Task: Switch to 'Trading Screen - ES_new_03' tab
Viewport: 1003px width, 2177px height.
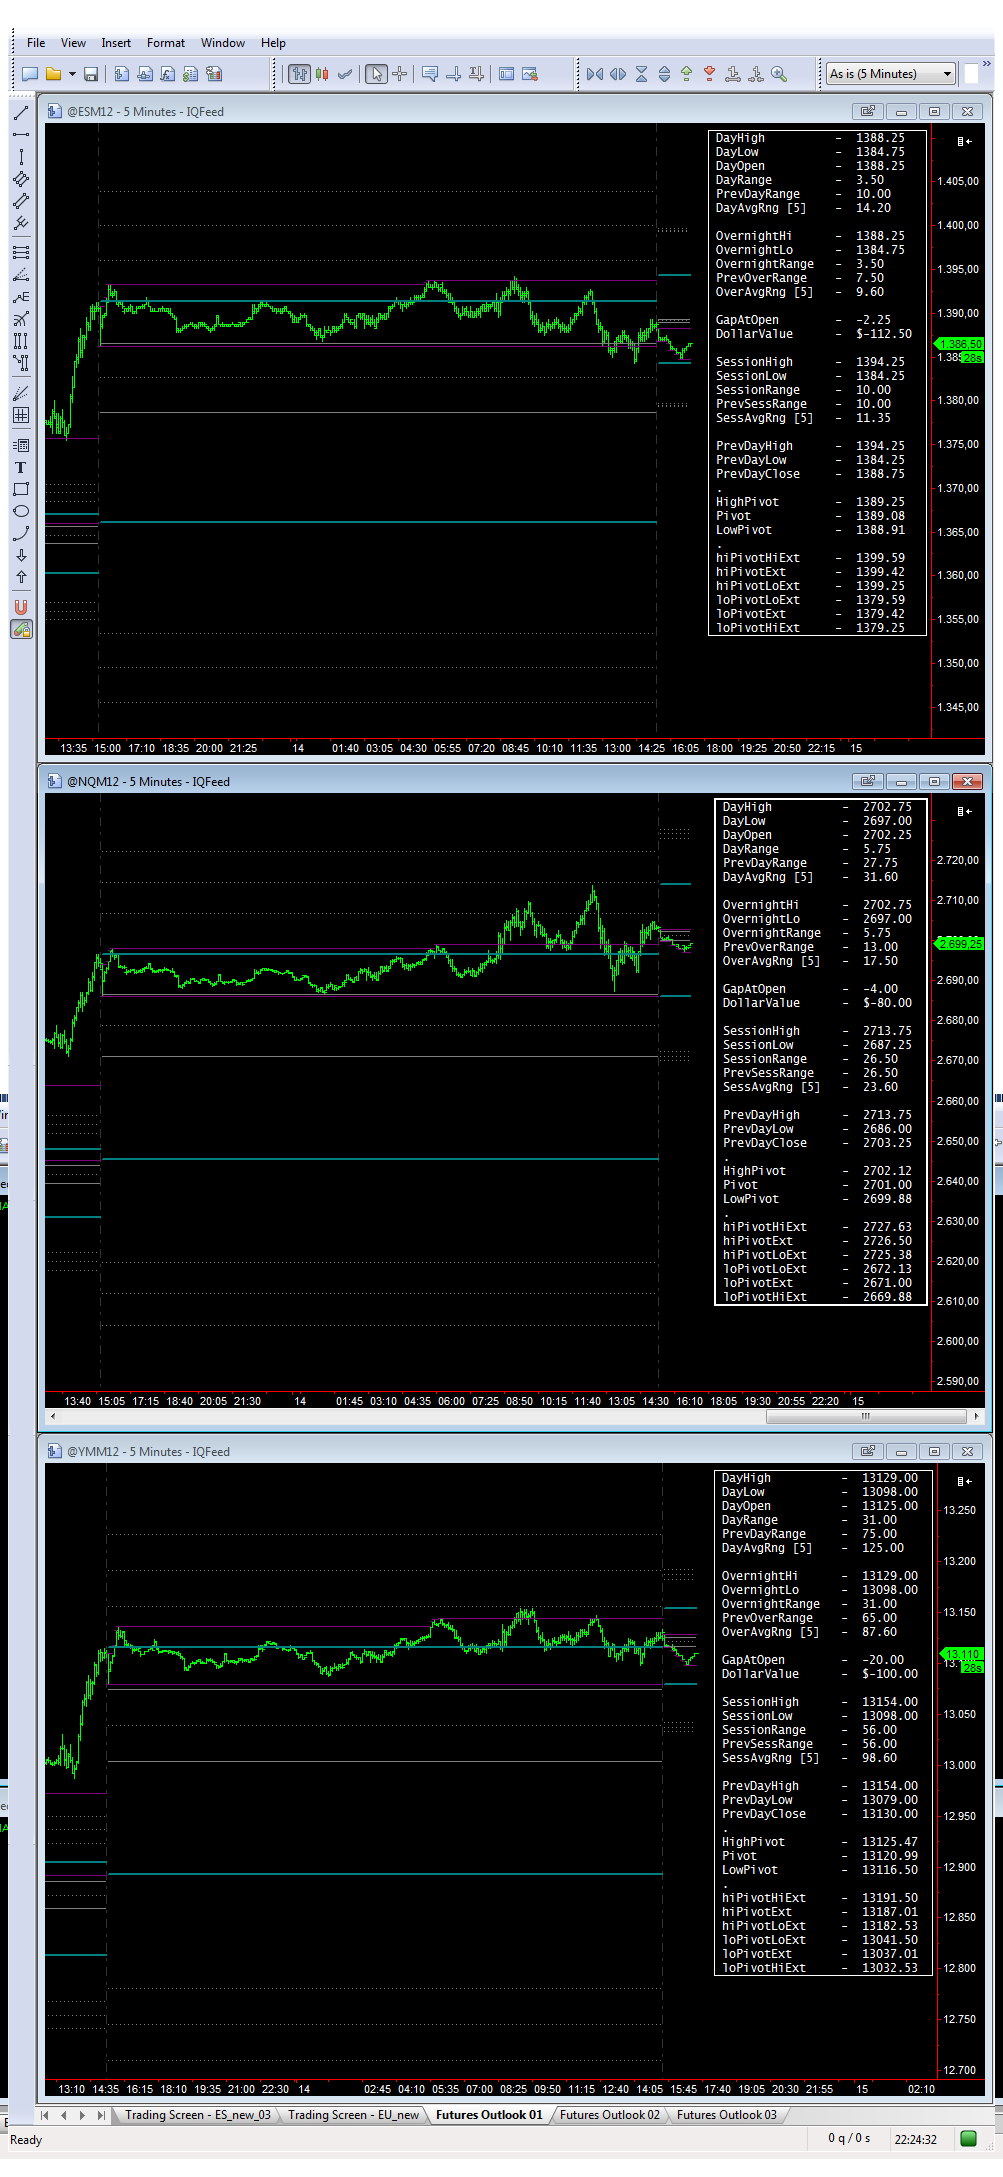Action: click(198, 2115)
